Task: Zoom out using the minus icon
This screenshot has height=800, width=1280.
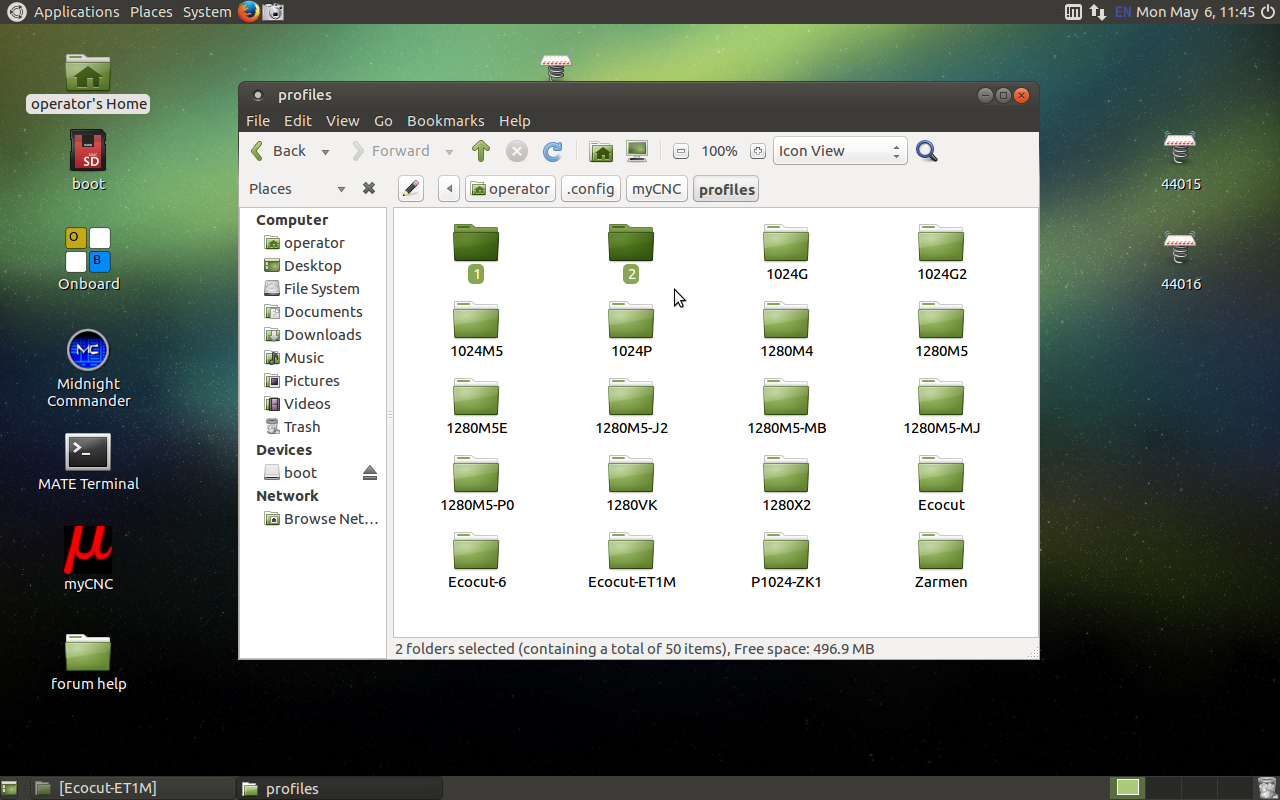Action: point(681,151)
